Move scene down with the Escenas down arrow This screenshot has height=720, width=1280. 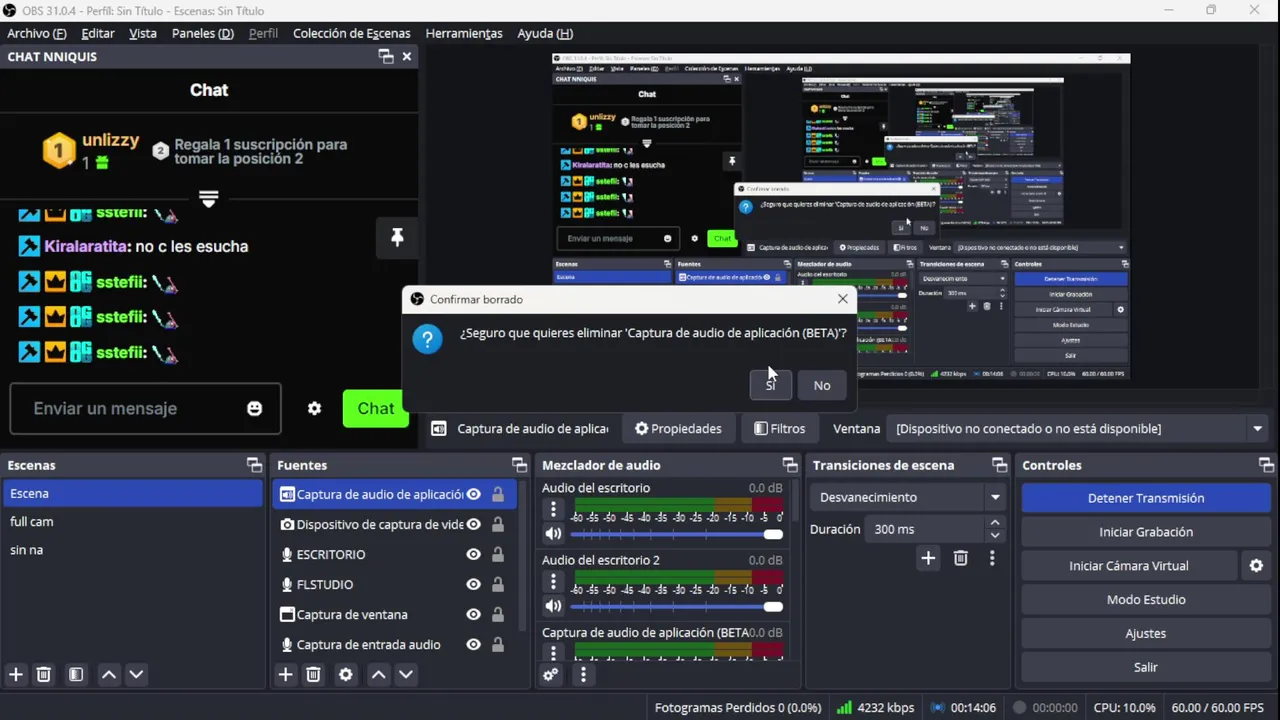tap(137, 675)
